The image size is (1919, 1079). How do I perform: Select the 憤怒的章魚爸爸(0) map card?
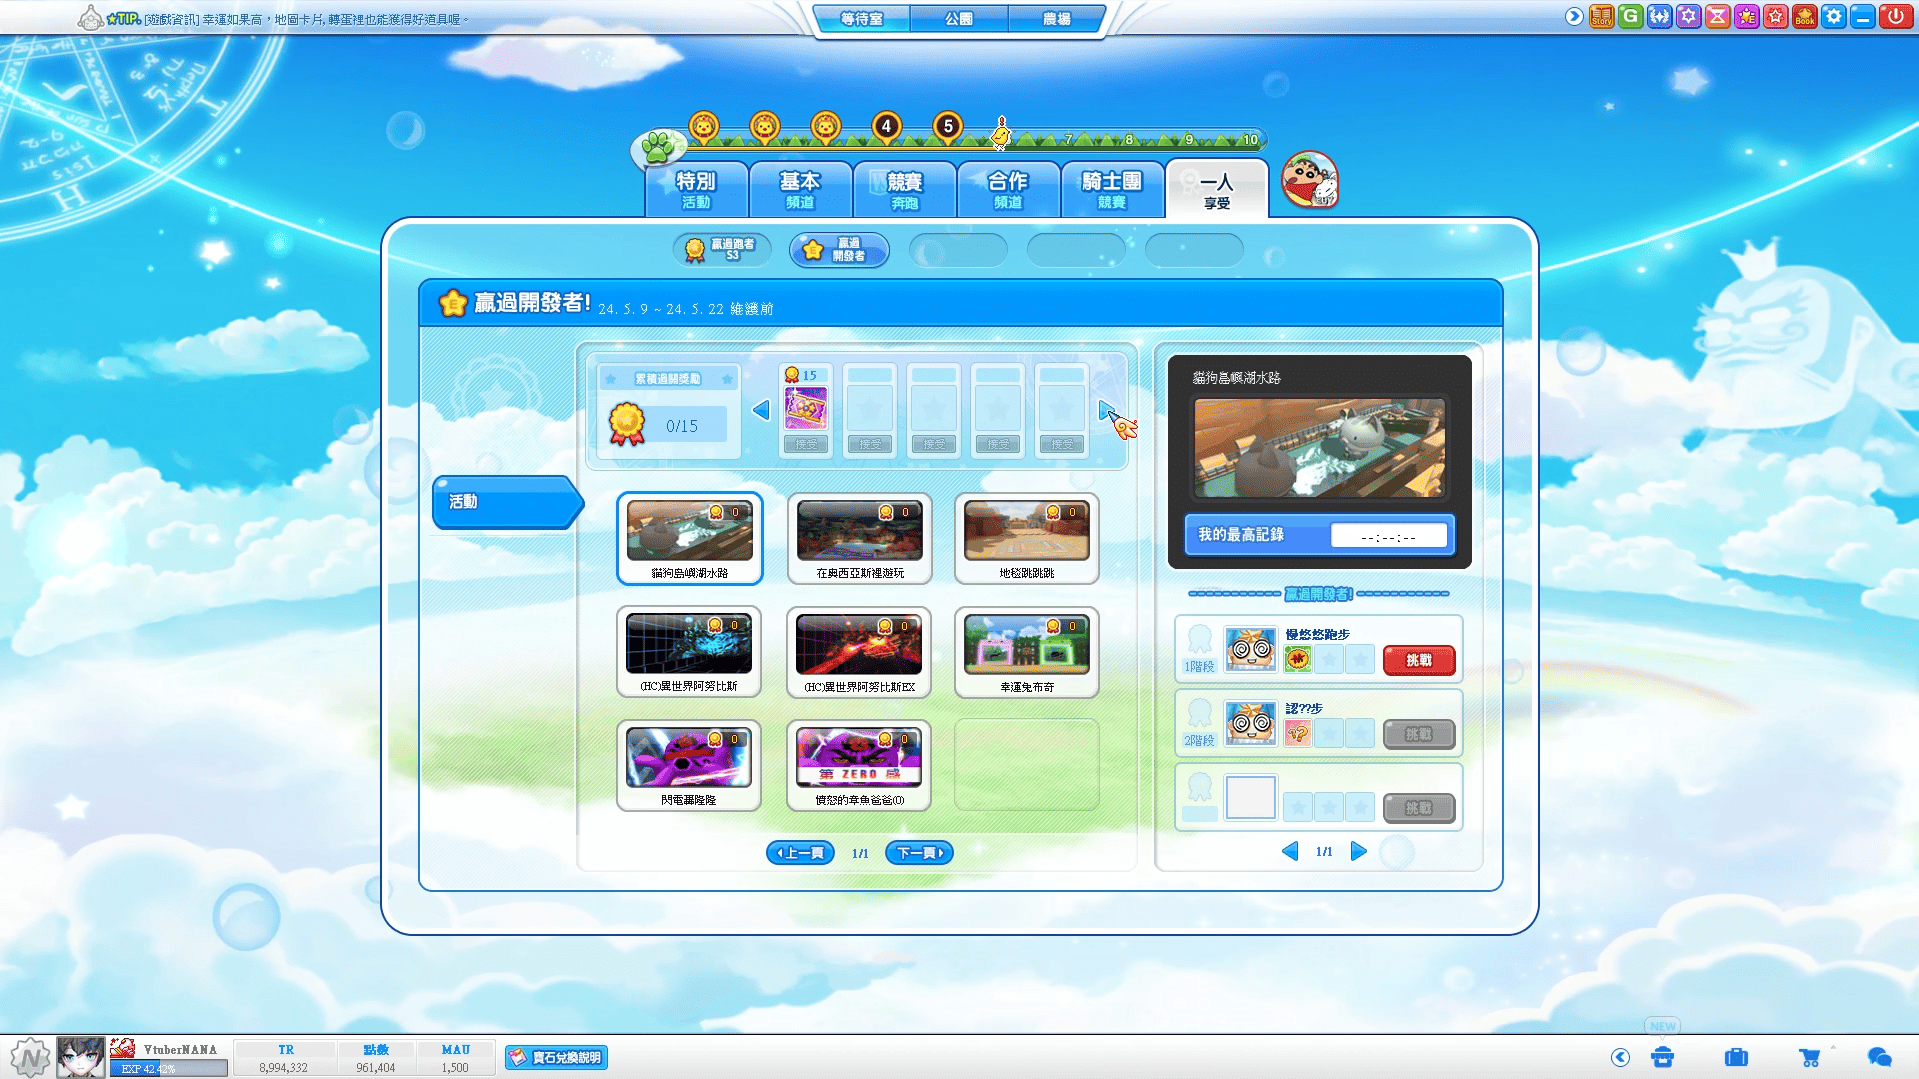point(859,765)
